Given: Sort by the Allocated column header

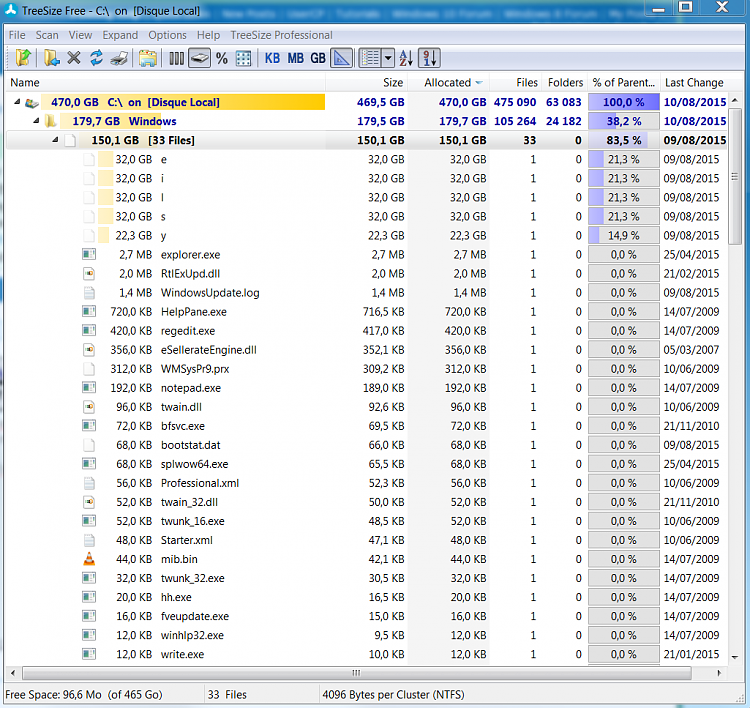Looking at the screenshot, I should 448,82.
